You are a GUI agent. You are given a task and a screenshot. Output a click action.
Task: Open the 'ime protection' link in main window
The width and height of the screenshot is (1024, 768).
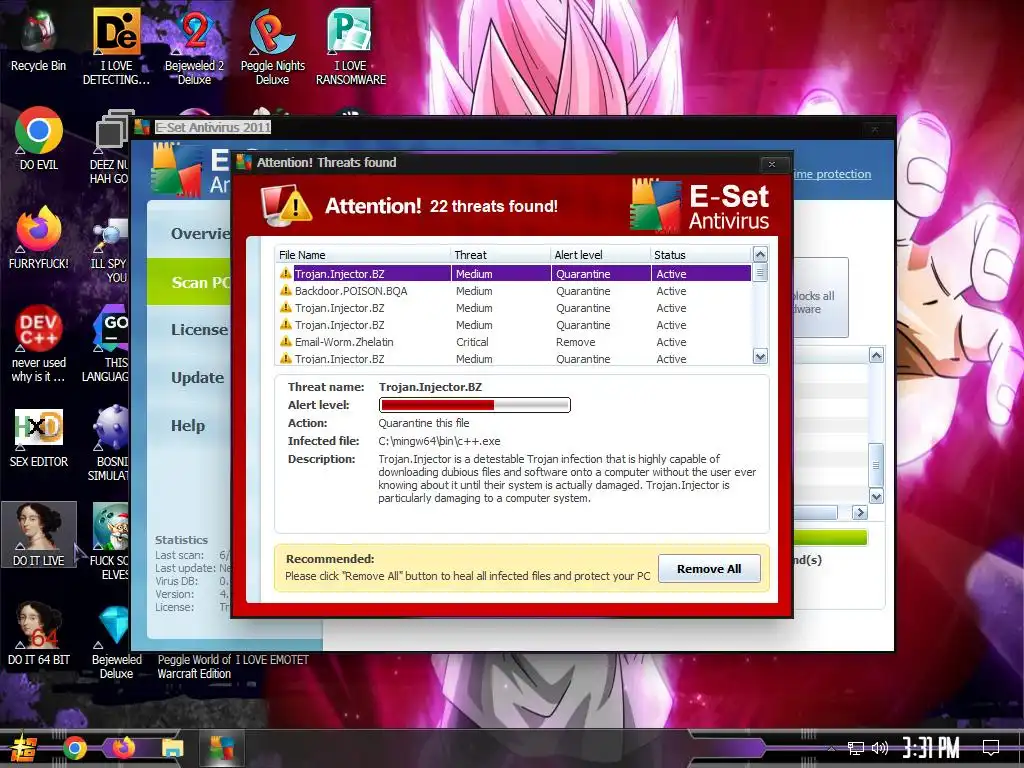(833, 174)
